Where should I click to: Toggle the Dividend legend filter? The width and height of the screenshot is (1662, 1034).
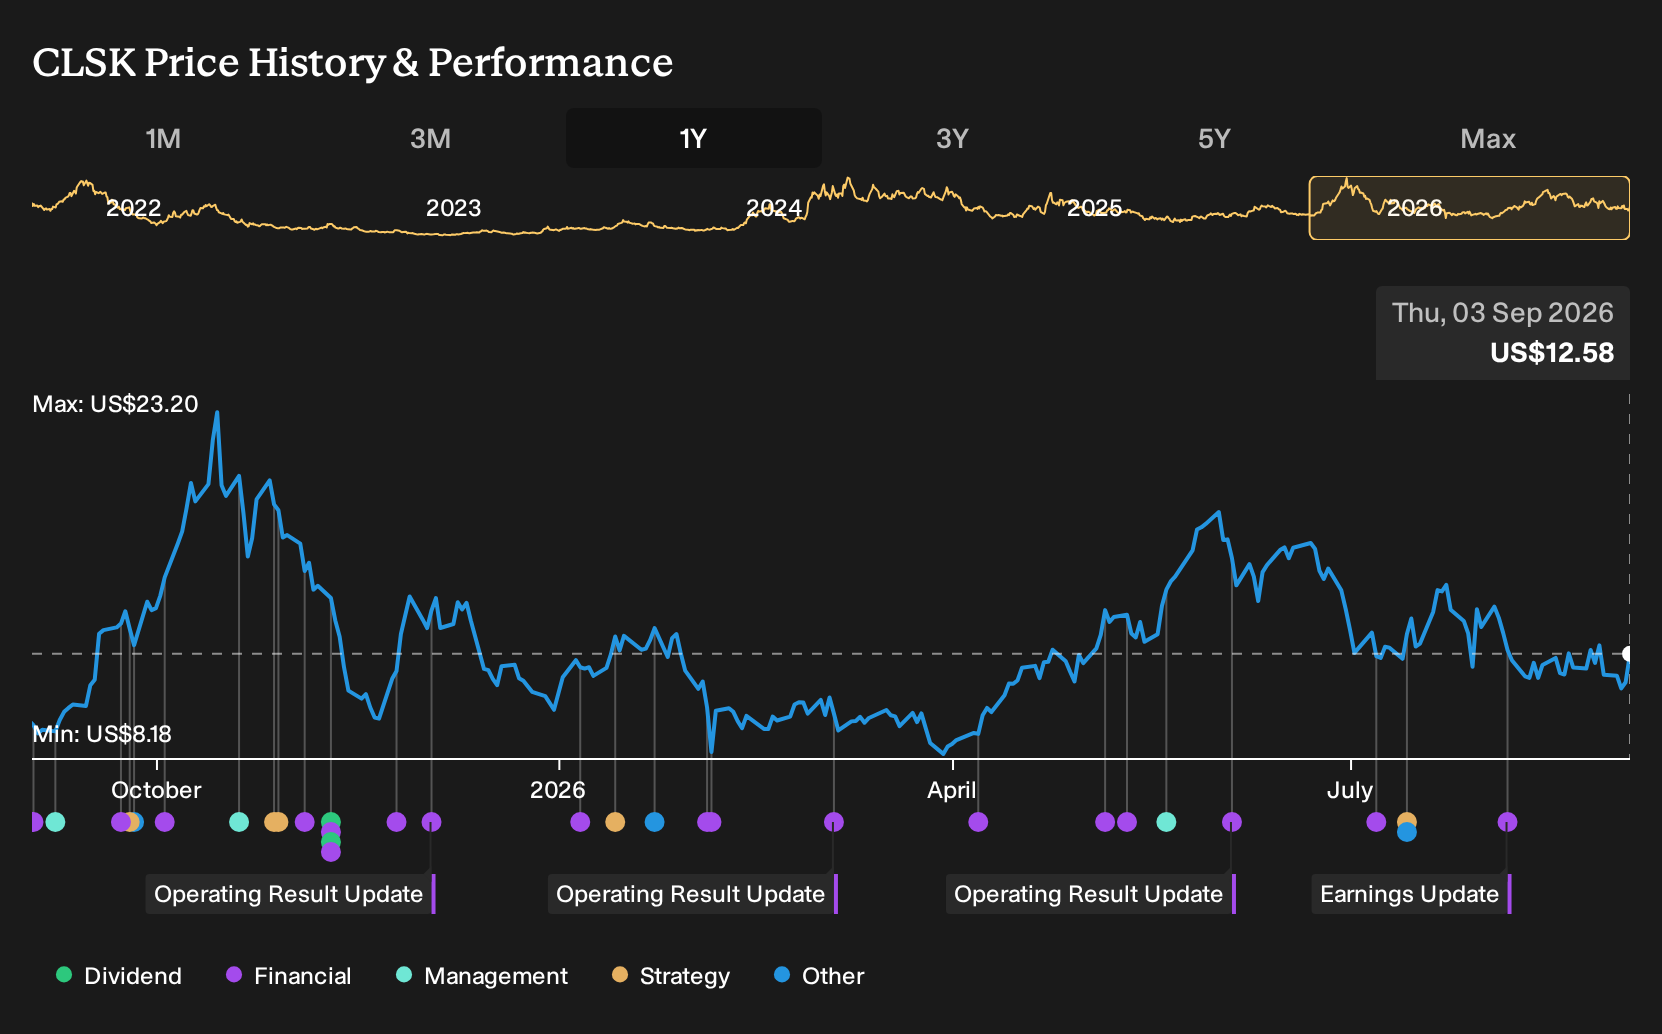point(119,976)
